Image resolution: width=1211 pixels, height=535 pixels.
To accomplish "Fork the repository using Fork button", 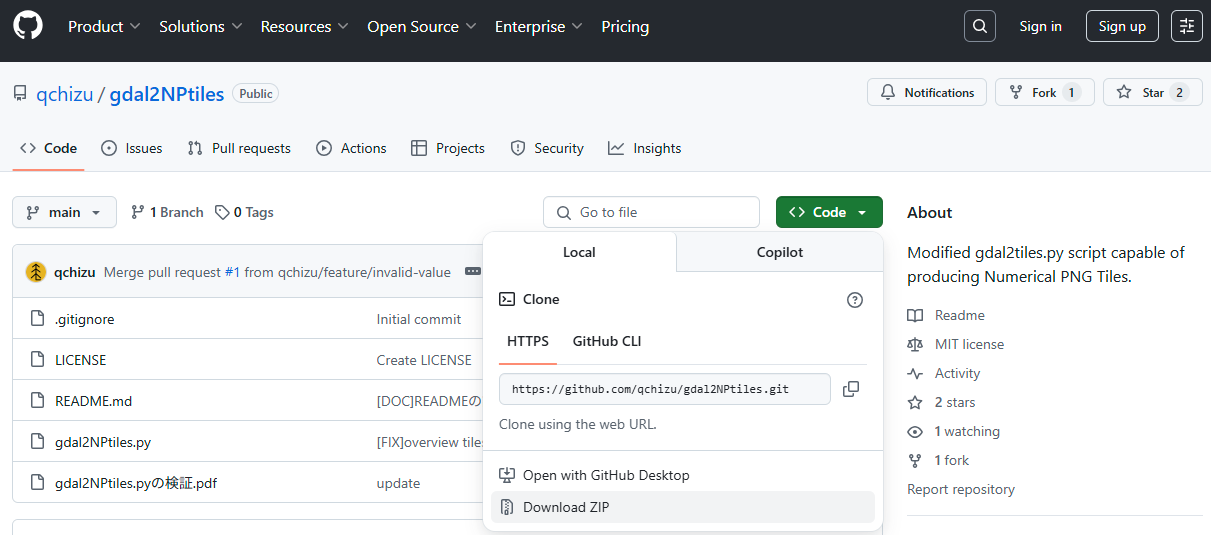I will 1045,92.
